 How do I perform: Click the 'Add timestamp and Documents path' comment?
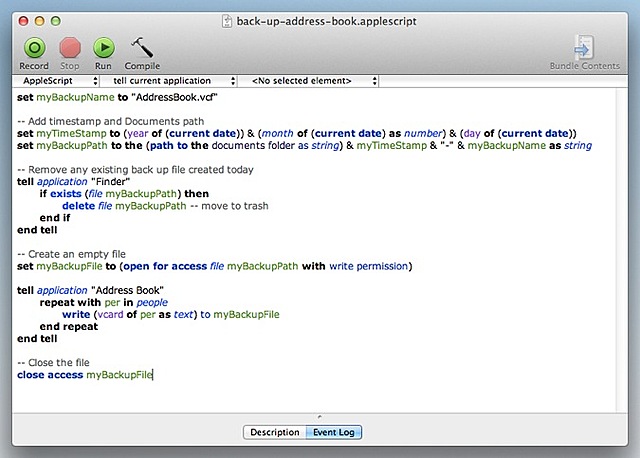pyautogui.click(x=111, y=121)
